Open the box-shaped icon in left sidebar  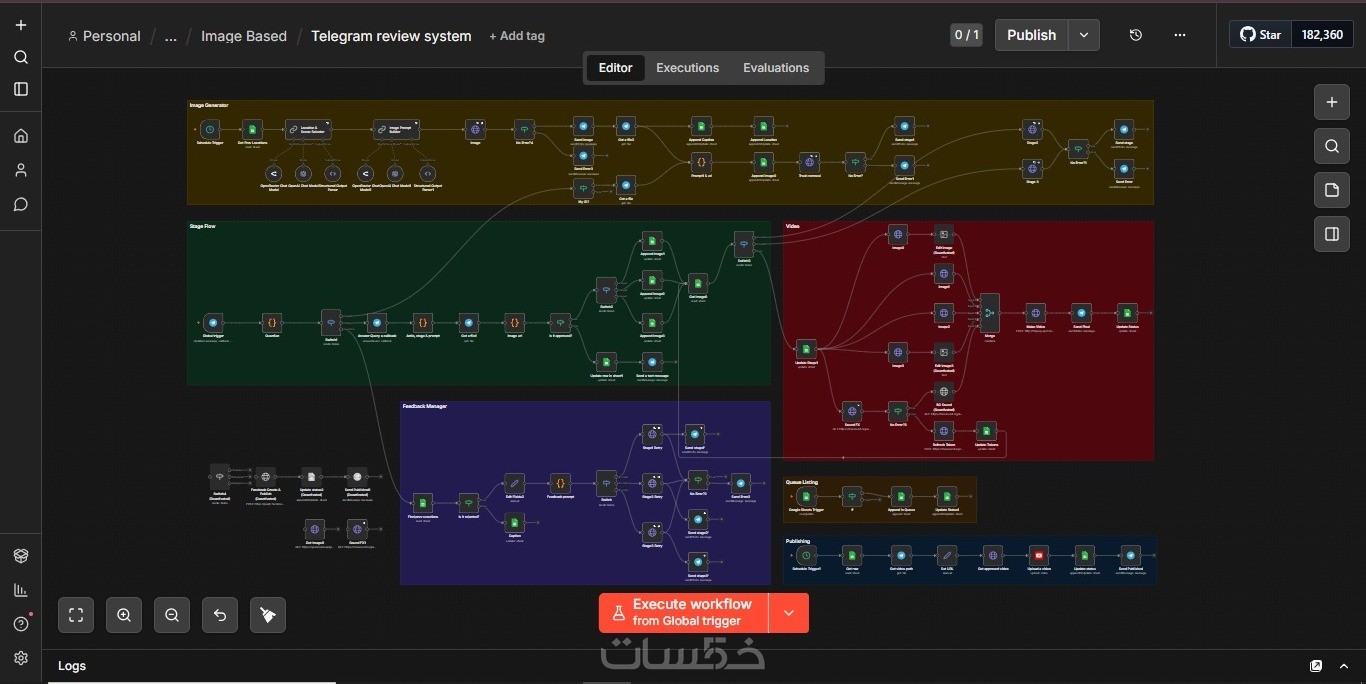point(21,556)
